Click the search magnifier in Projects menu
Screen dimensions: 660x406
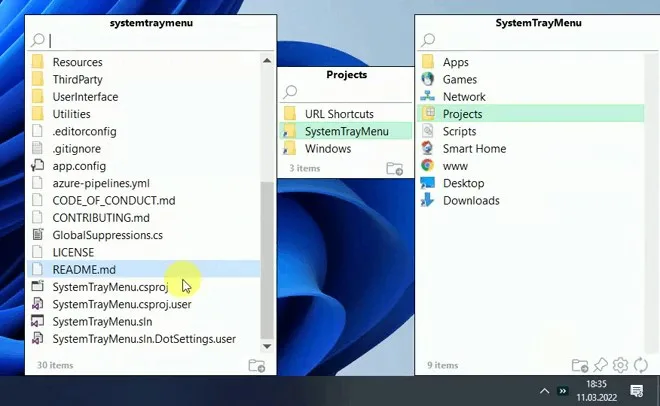click(290, 91)
